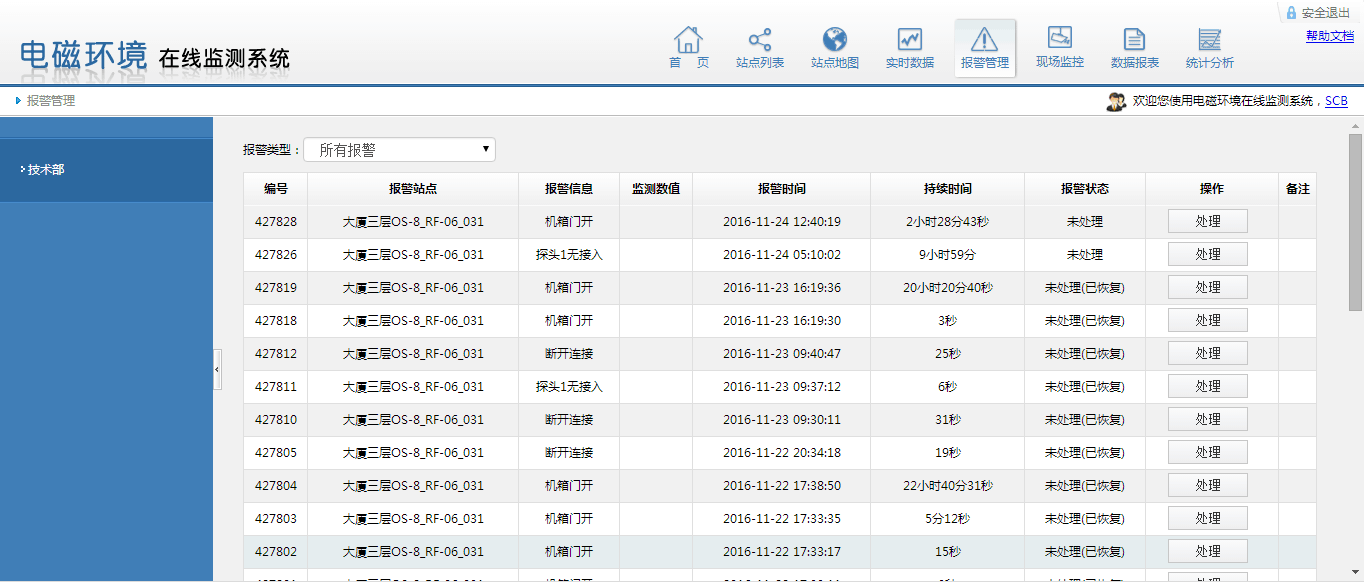Click 处理 button for alarm 427812

1208,353
